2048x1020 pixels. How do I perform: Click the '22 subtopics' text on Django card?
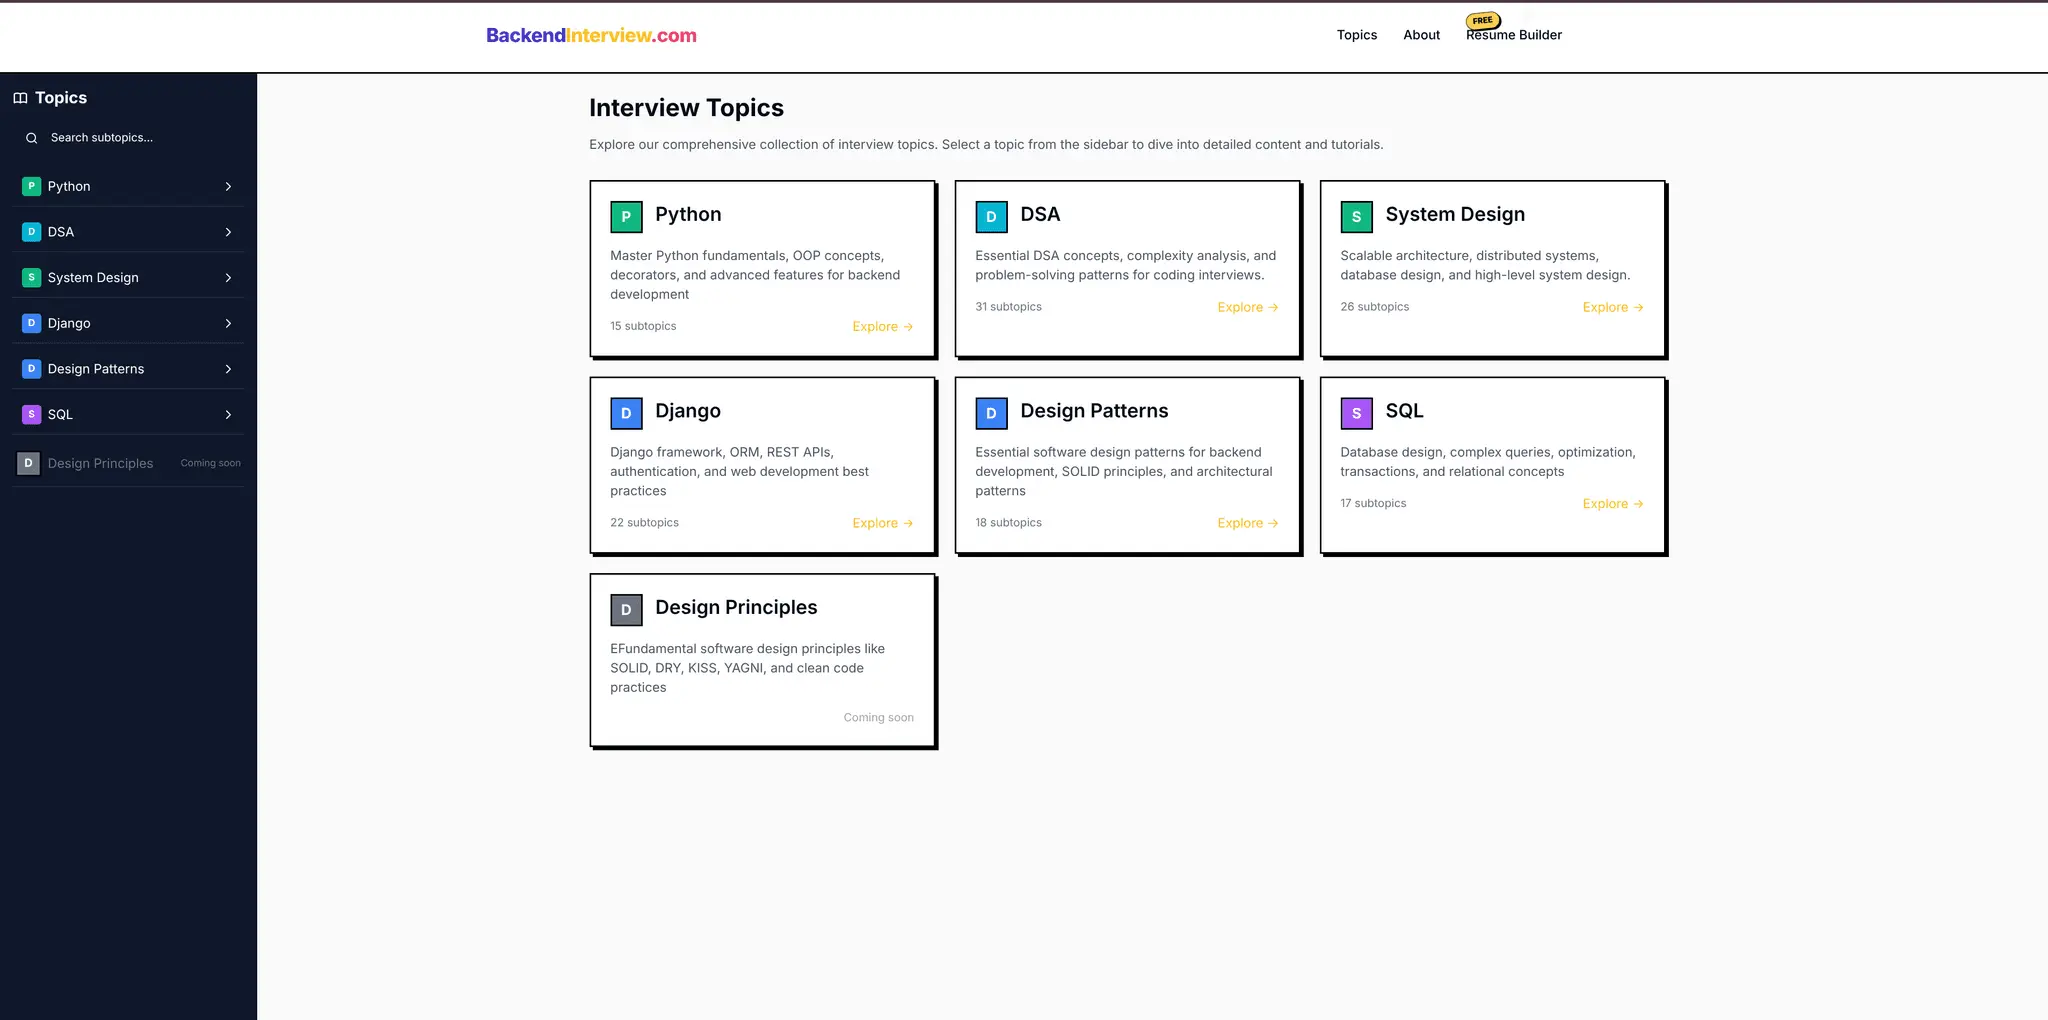coord(644,523)
